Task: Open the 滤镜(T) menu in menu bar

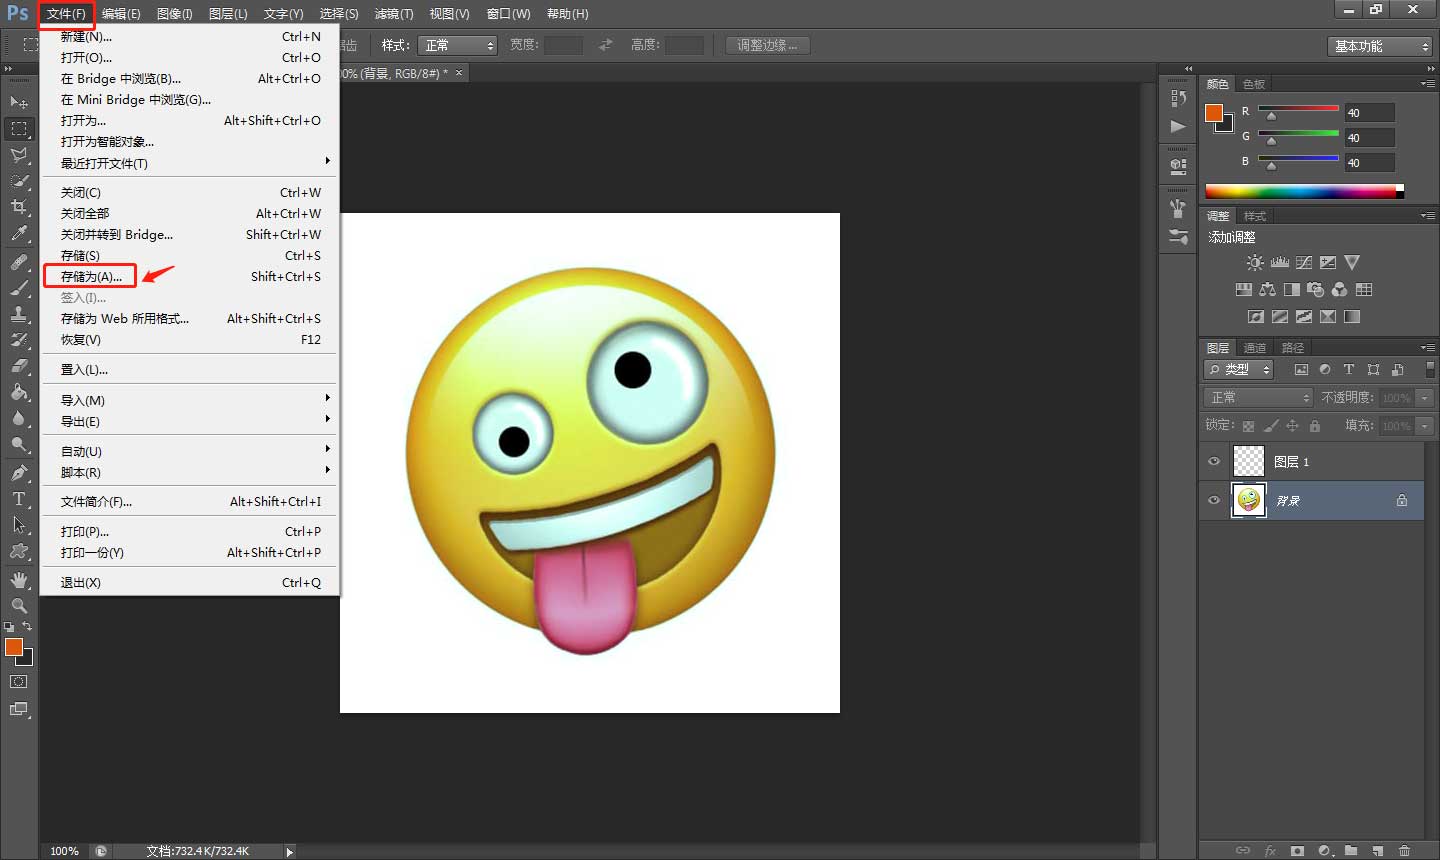Action: (x=393, y=14)
